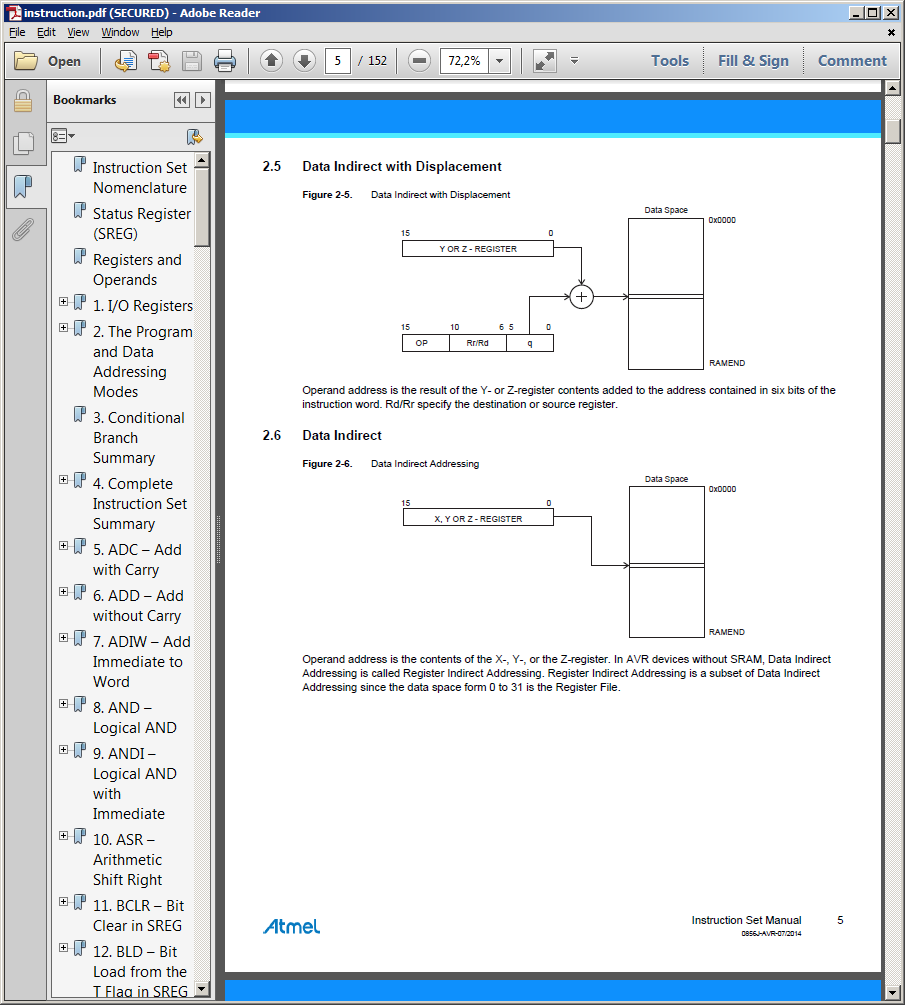Open the Fill & Sign pane
Viewport: 905px width, 1005px height.
point(753,61)
